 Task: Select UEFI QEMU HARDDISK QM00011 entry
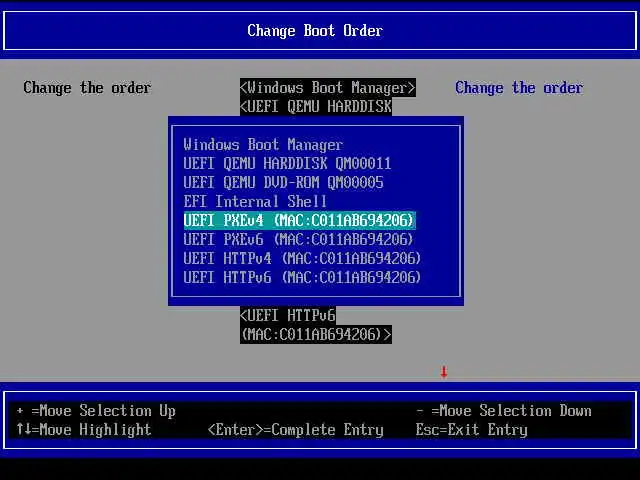click(x=287, y=164)
